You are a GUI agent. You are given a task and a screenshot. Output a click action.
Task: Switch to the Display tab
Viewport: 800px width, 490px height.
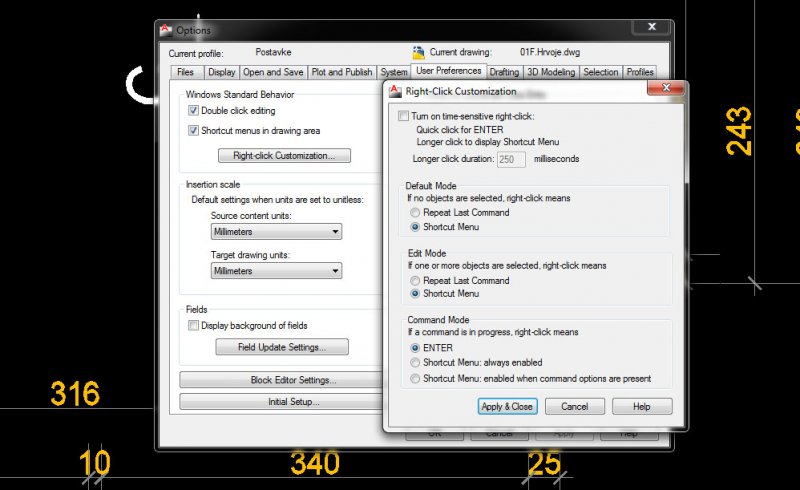click(221, 72)
